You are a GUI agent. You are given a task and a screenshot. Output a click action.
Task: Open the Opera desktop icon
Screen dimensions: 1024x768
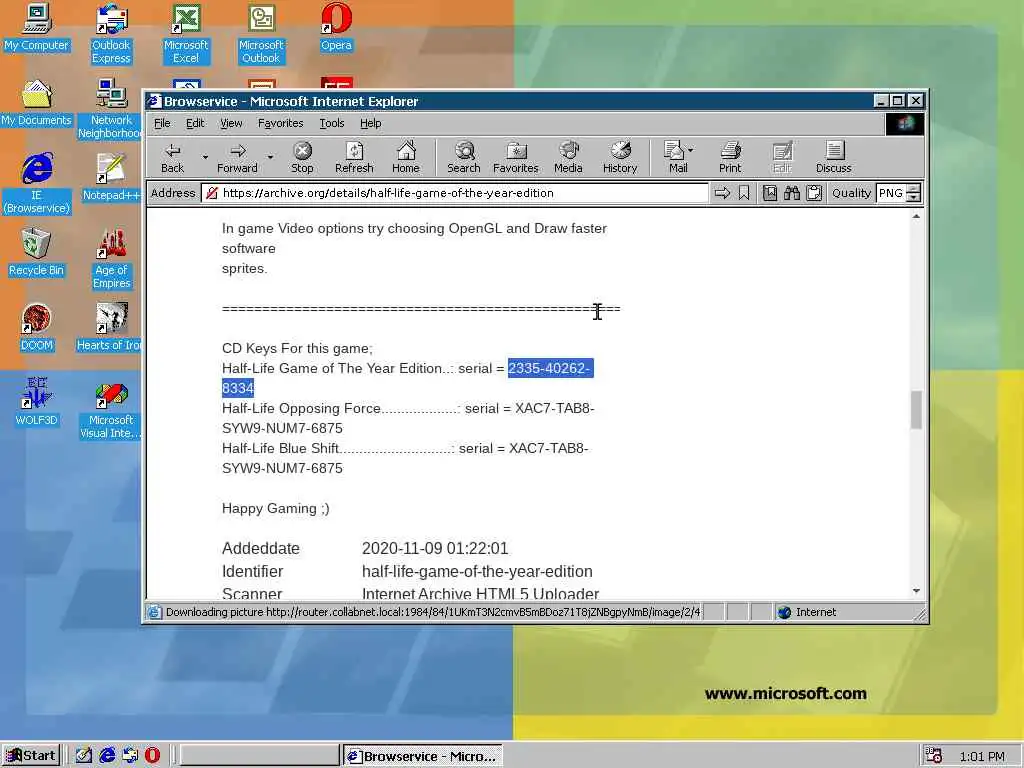[336, 28]
